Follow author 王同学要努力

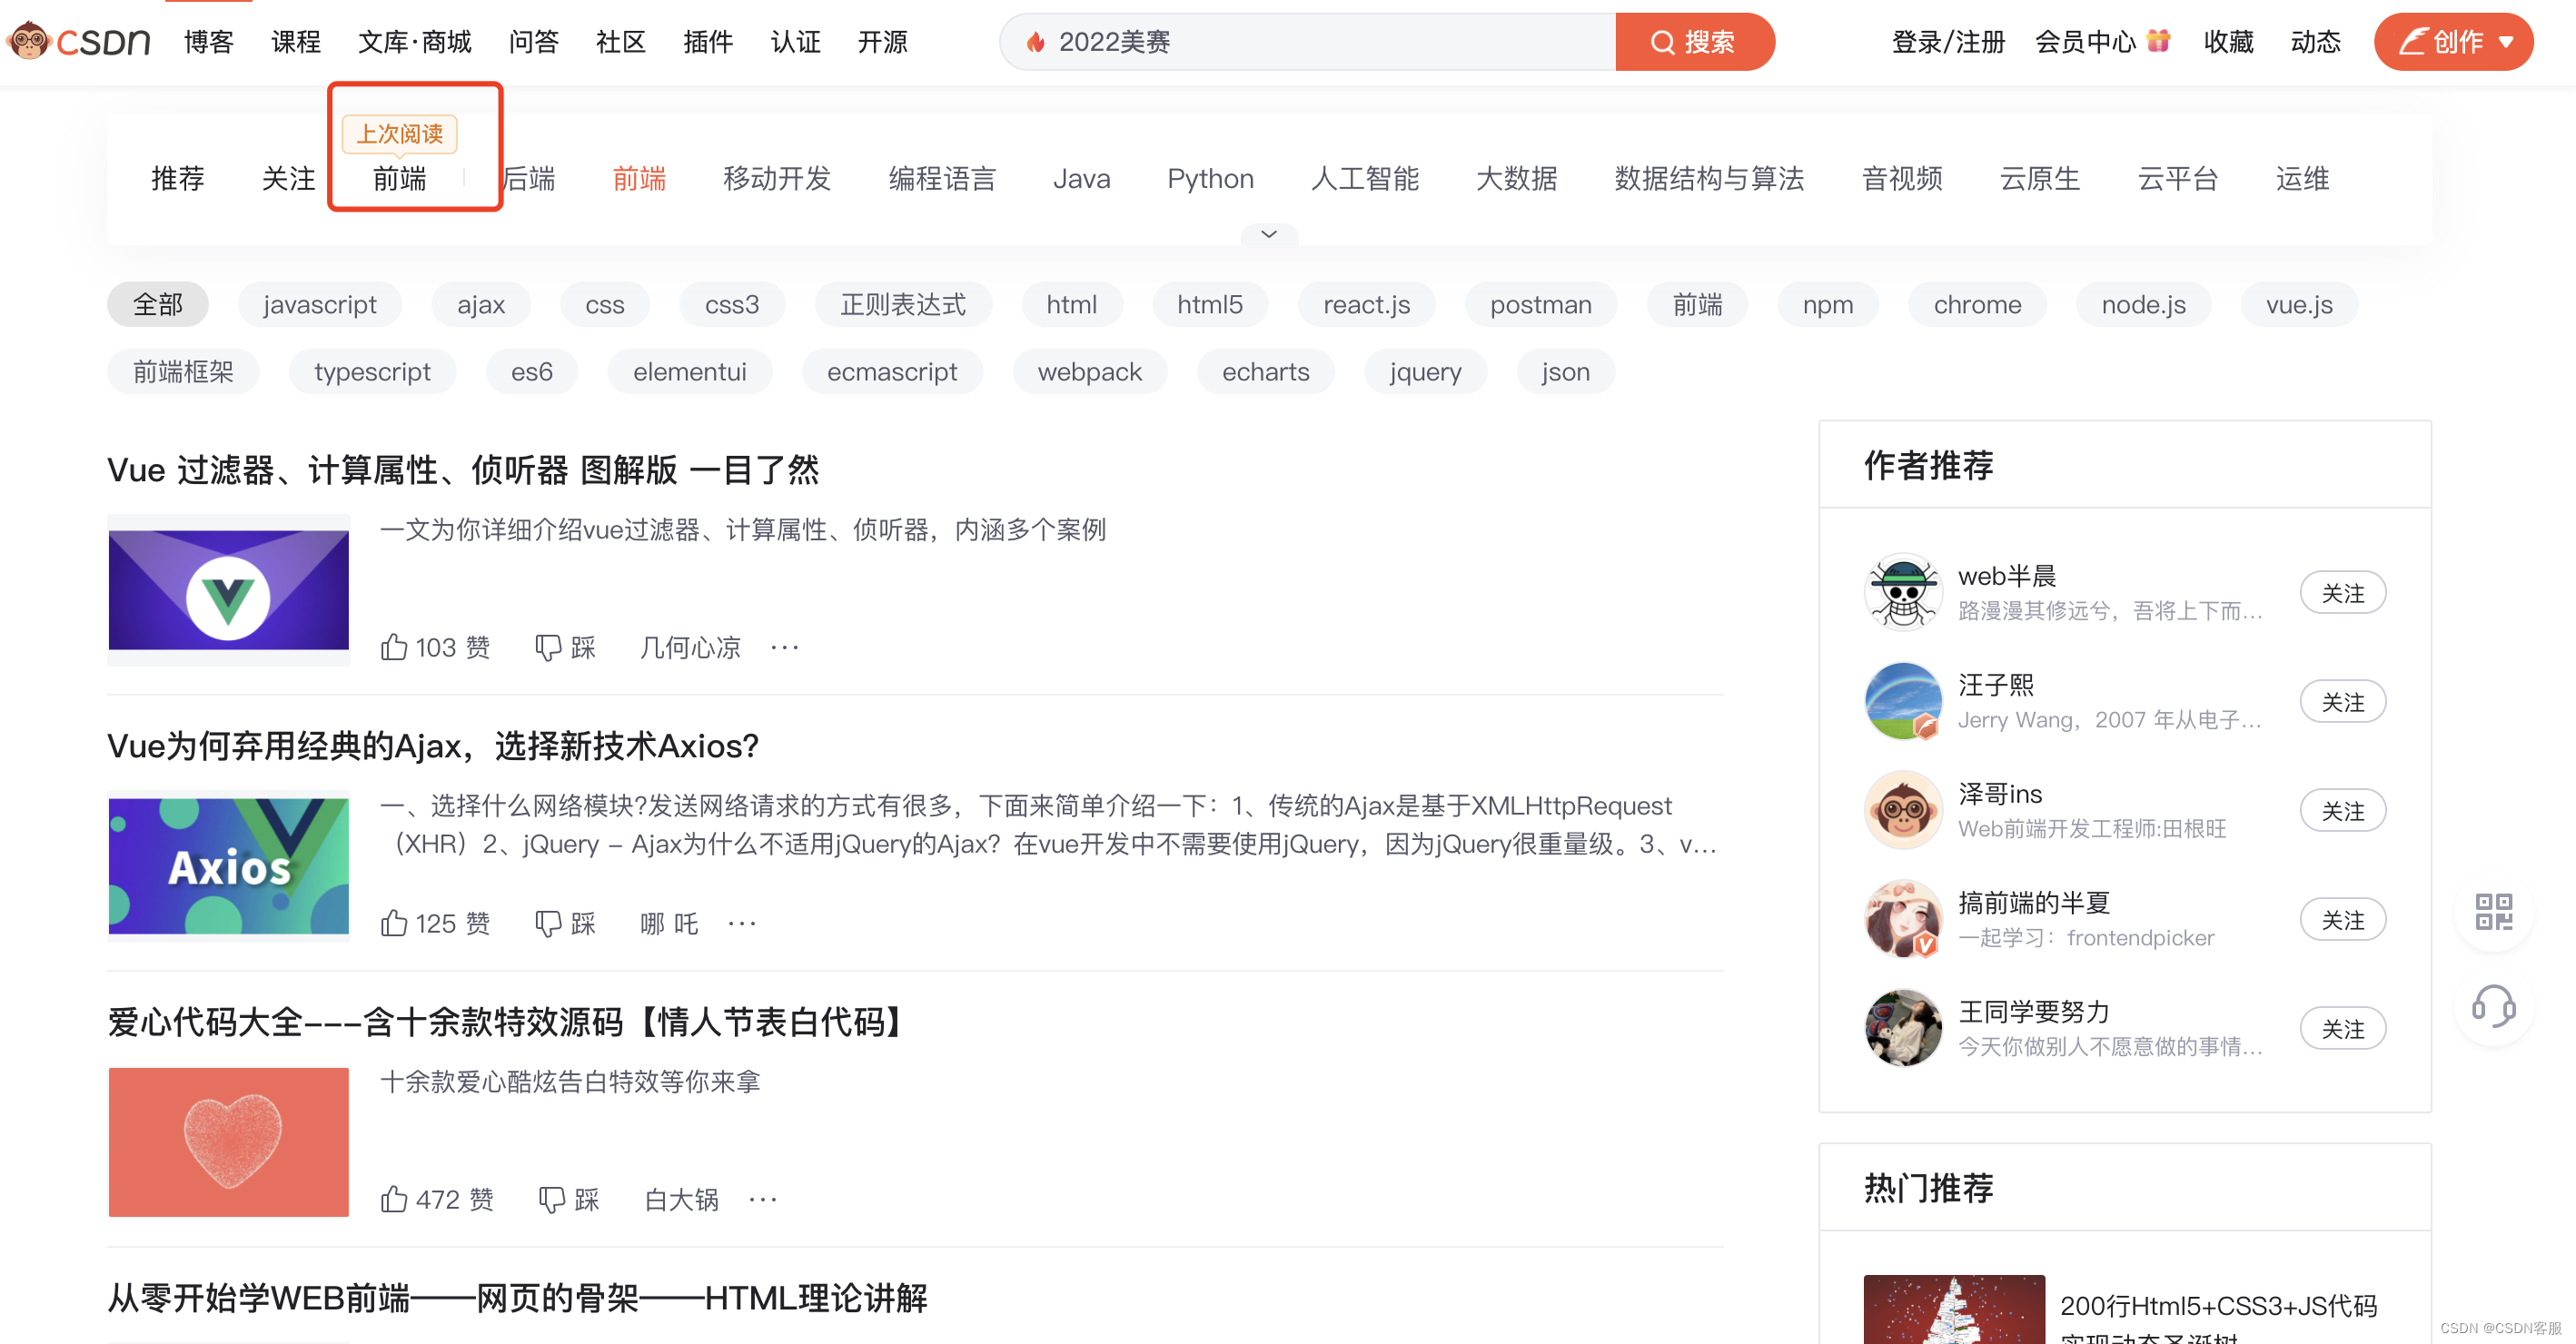[x=2342, y=1029]
